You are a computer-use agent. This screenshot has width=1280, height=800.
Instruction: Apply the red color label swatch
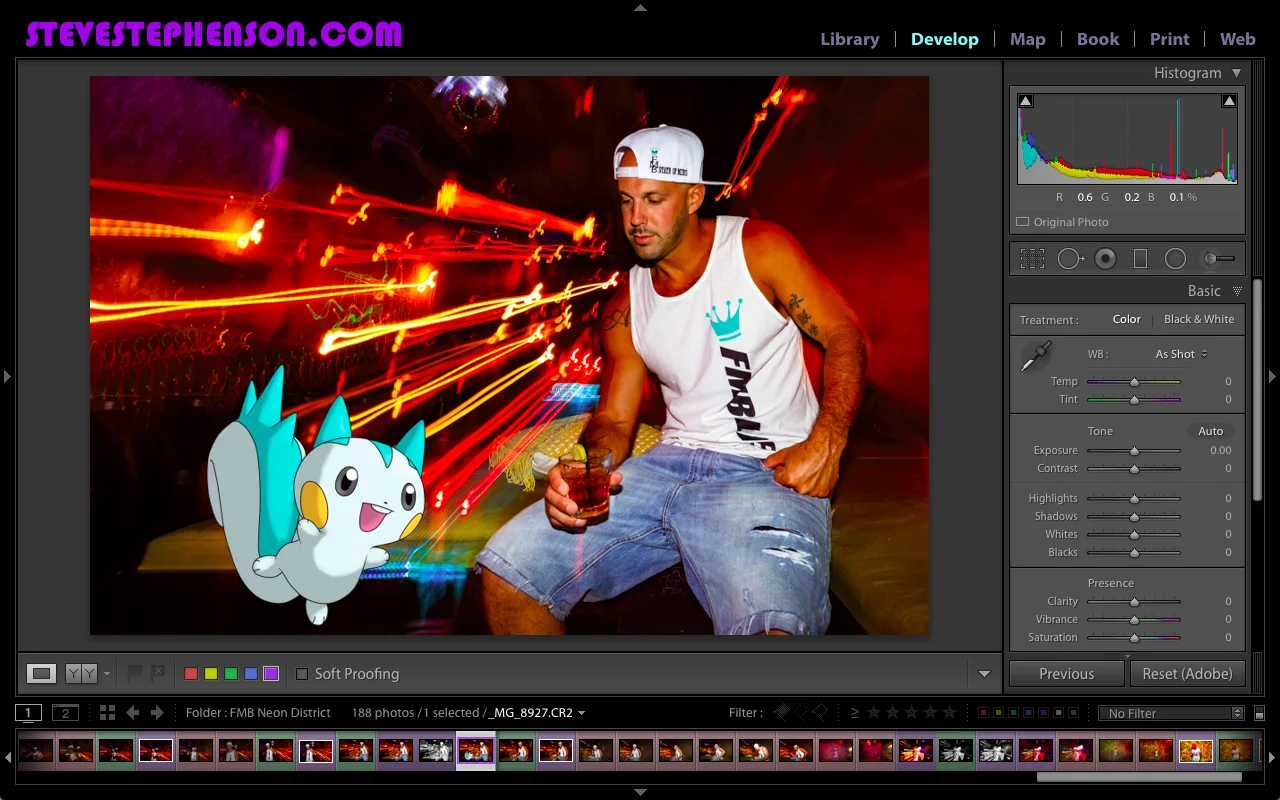pyautogui.click(x=191, y=674)
